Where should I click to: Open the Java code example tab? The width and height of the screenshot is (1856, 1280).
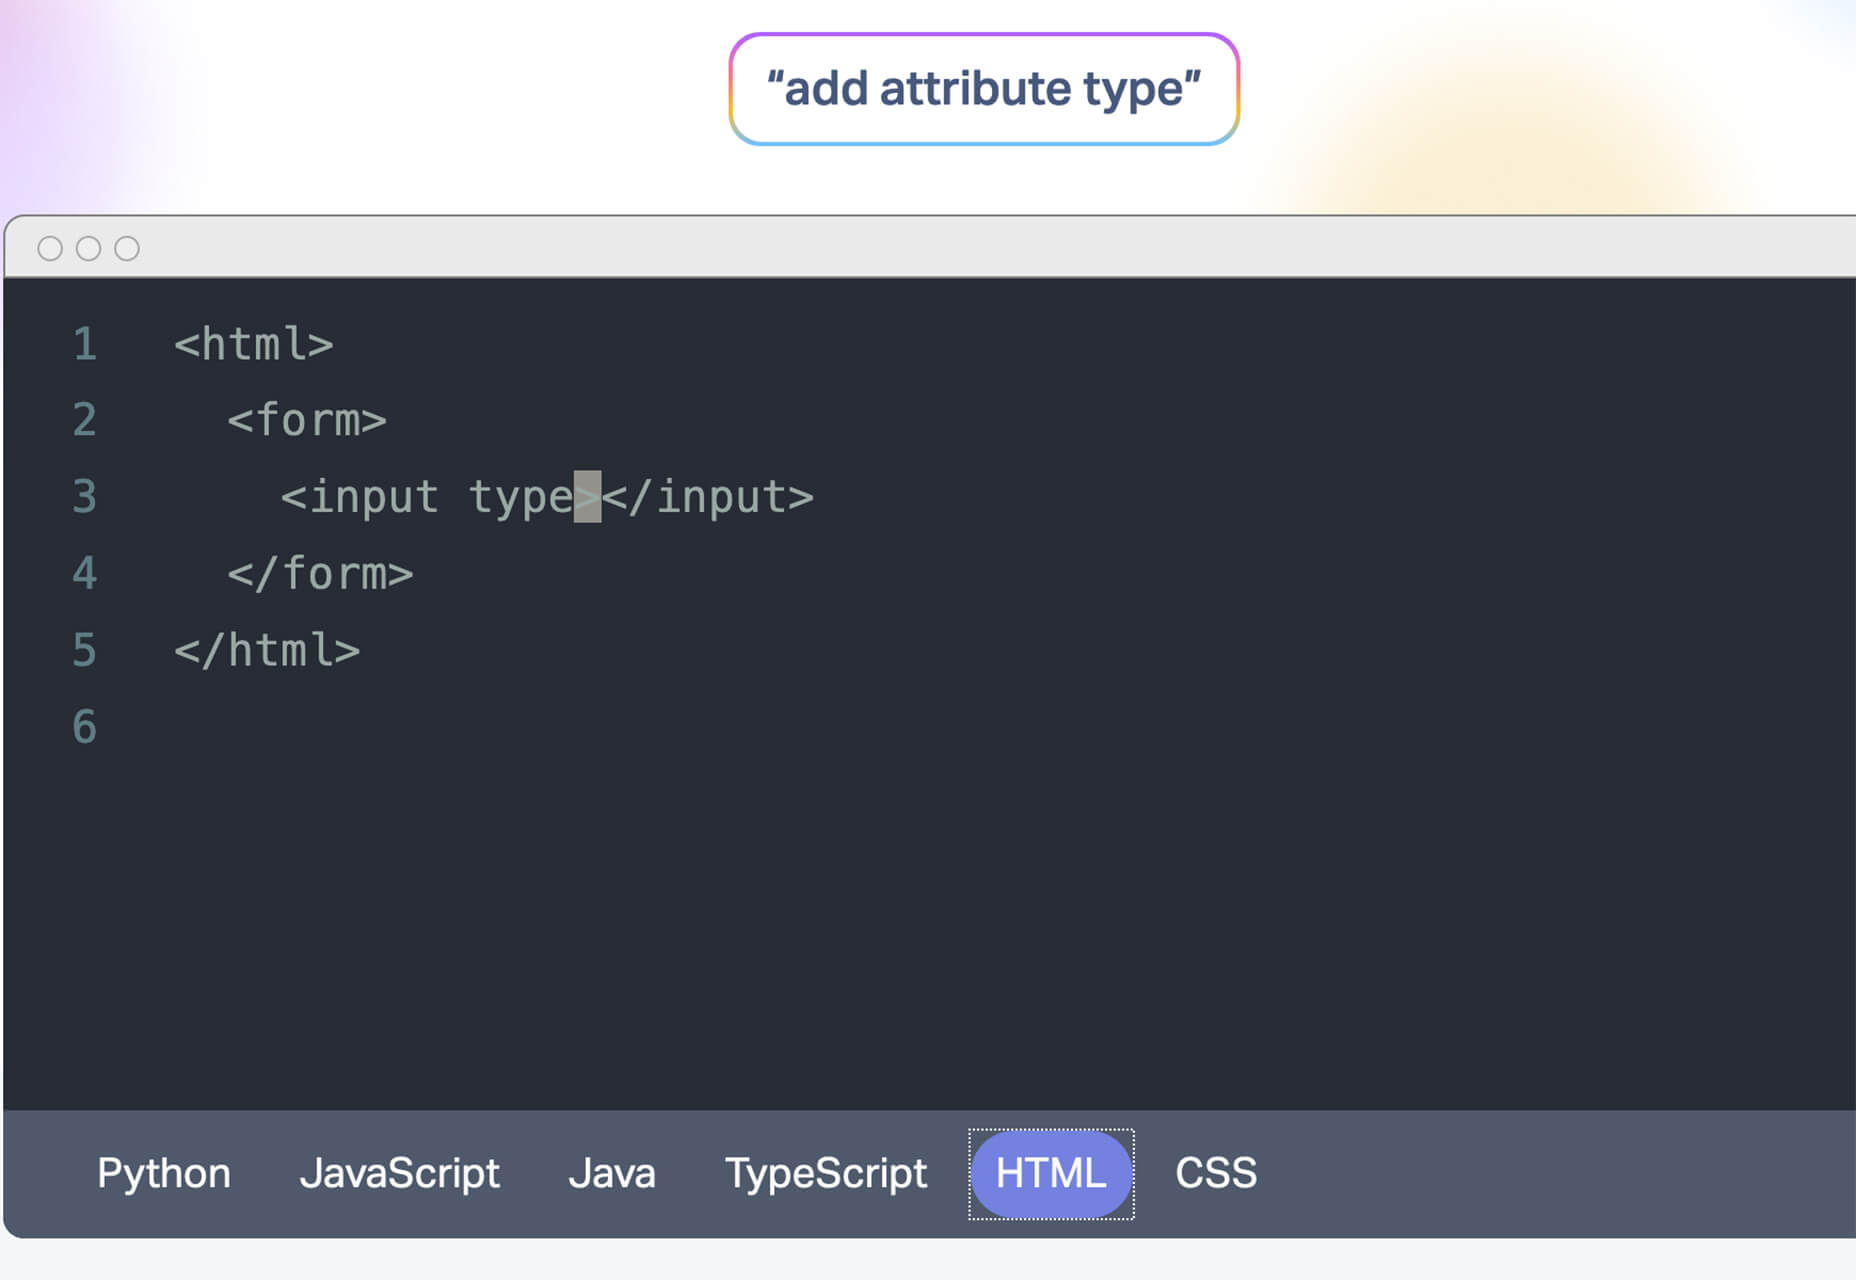tap(612, 1174)
